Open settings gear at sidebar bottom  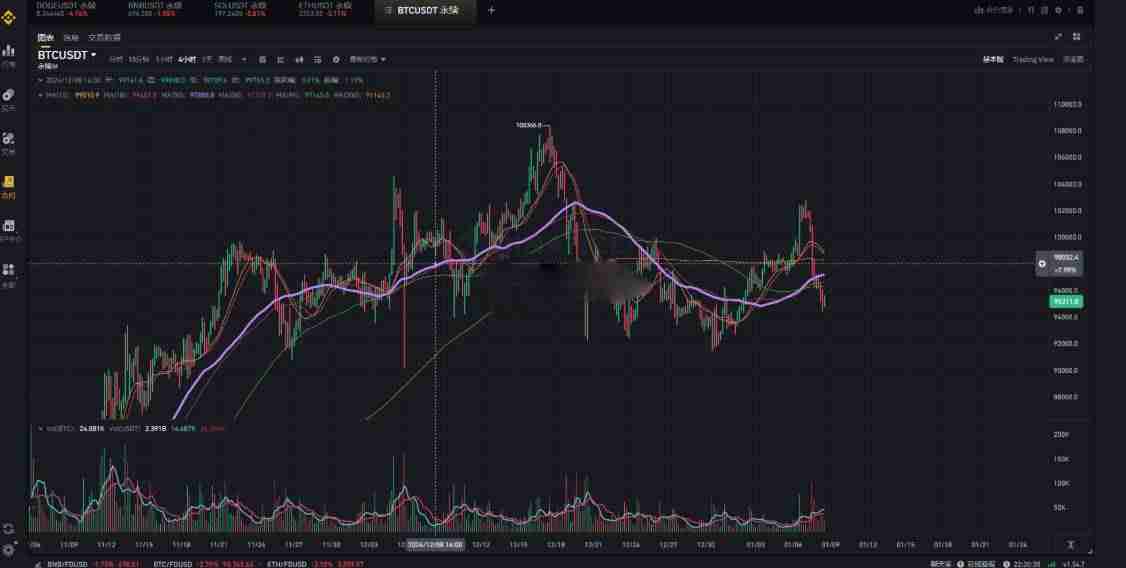point(9,550)
